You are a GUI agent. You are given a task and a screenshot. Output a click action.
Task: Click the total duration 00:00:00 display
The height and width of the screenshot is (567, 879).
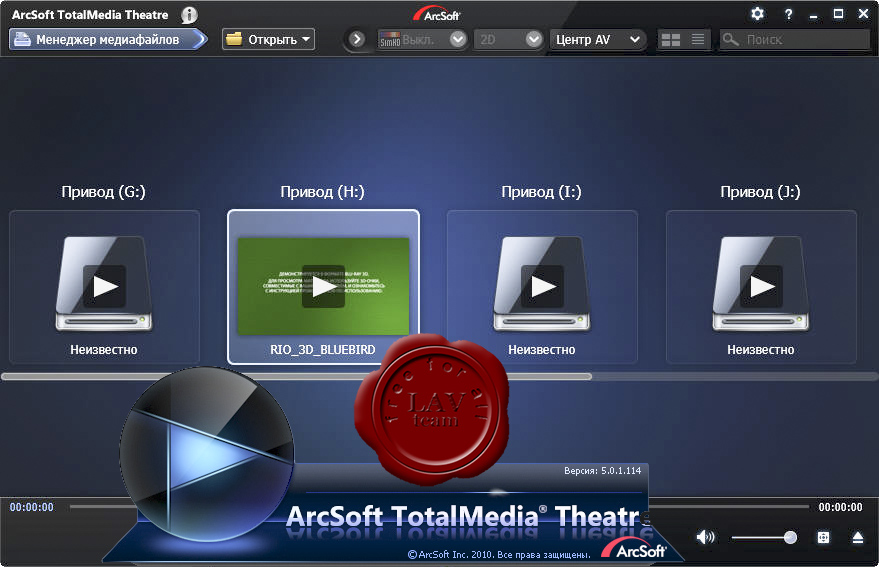[840, 507]
